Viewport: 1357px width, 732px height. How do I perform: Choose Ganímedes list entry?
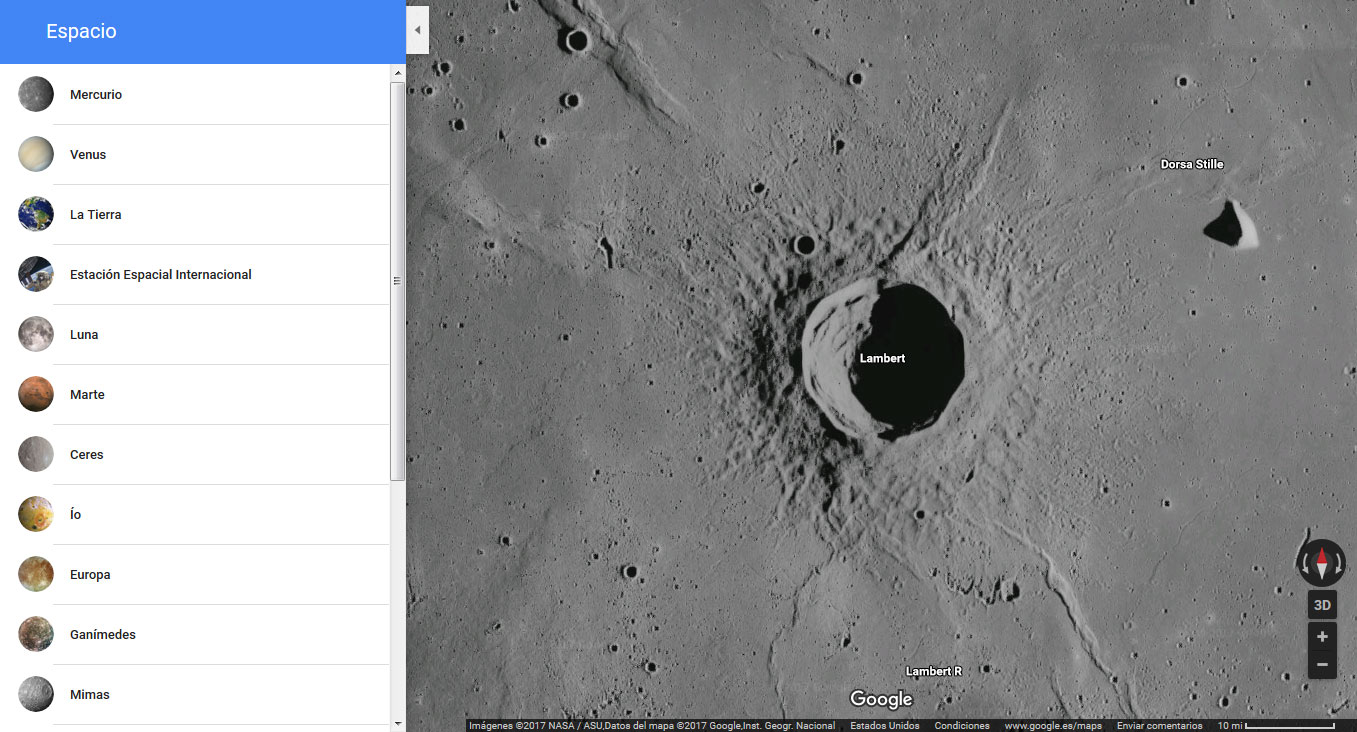pos(195,634)
